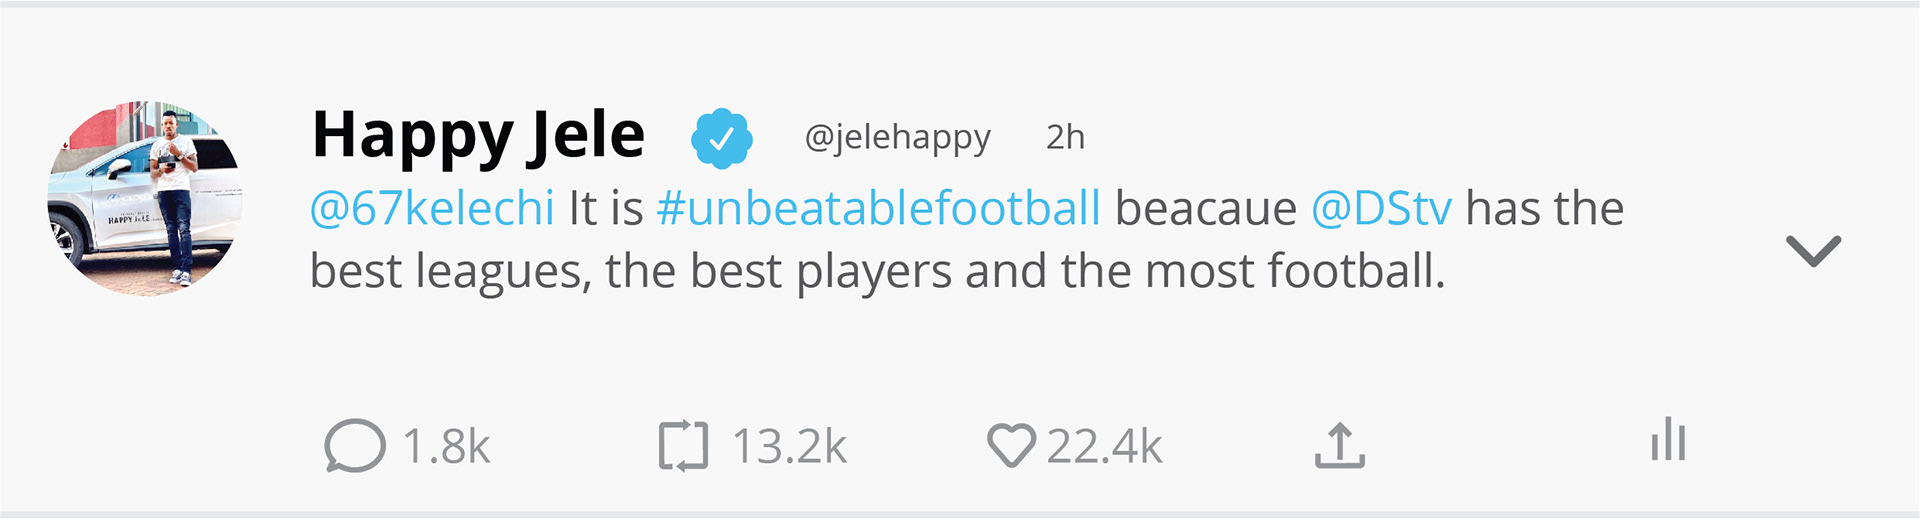Click the share upload icon
This screenshot has height=519, width=1920.
point(1339,446)
